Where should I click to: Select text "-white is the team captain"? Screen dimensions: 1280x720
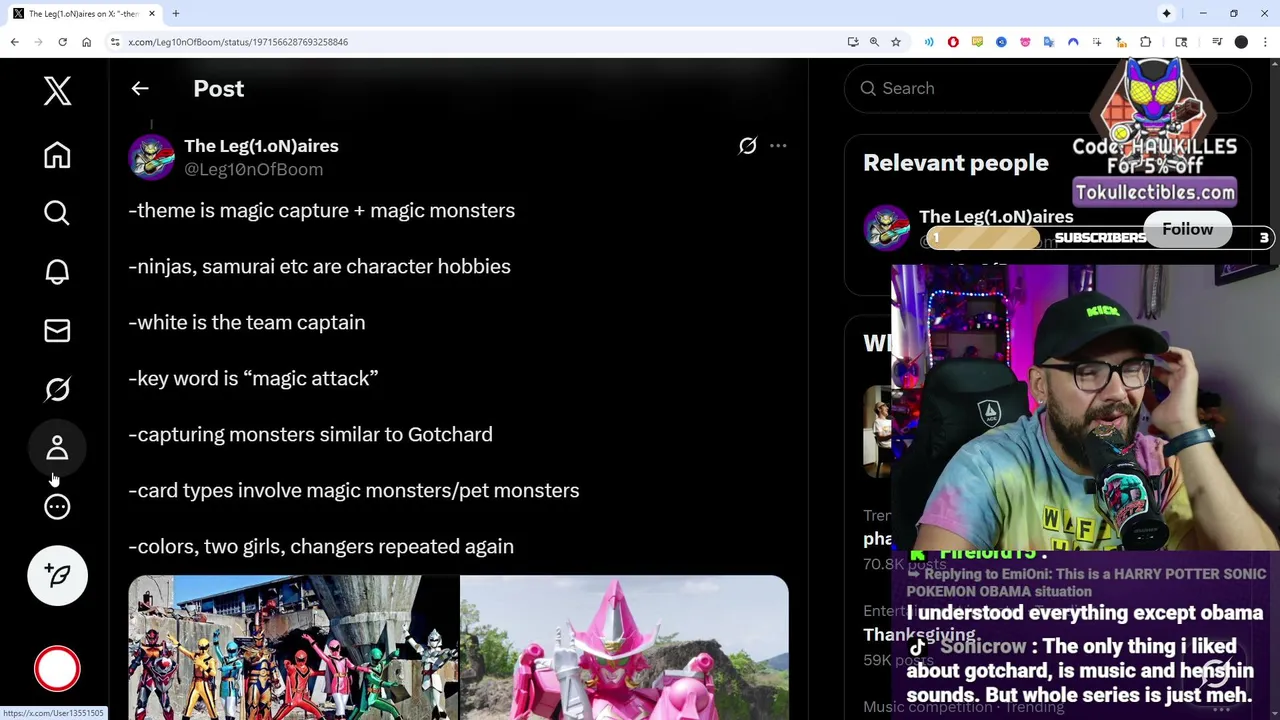(247, 322)
